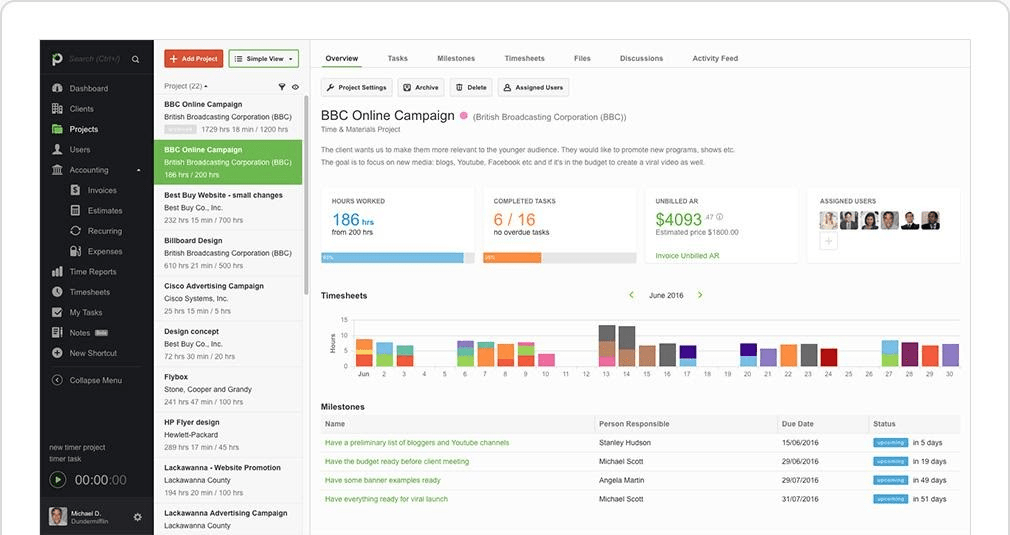Click the info icon beside Unbilled AR amount
Screen dimensions: 1010x535
coord(719,217)
